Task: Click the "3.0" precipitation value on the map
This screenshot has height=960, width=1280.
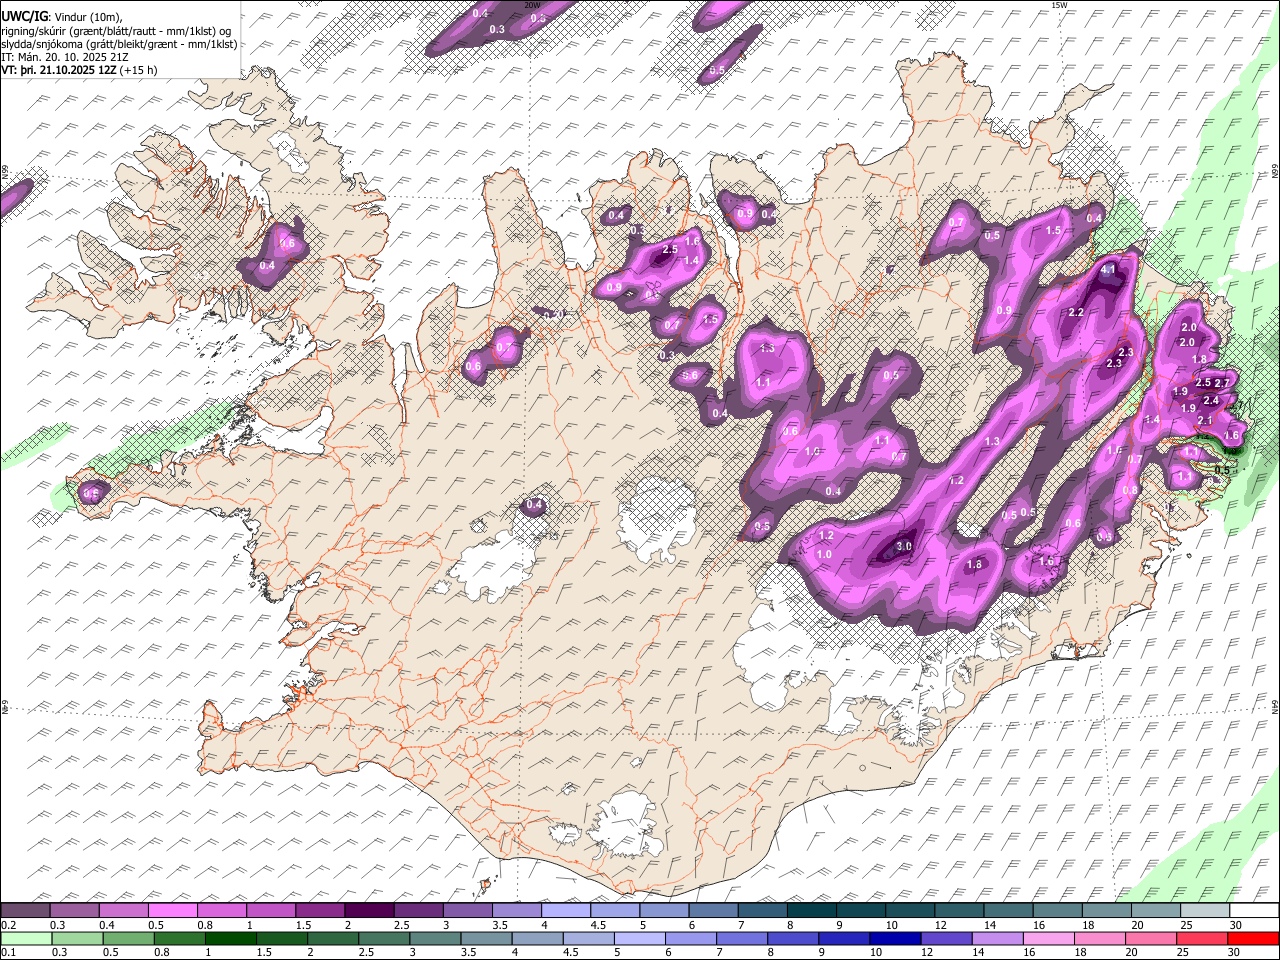Action: [x=904, y=546]
